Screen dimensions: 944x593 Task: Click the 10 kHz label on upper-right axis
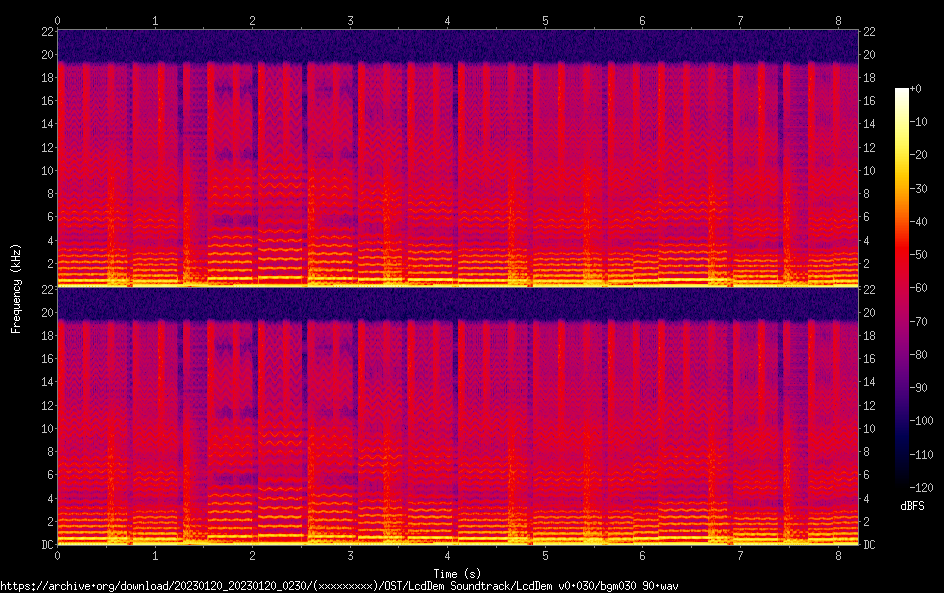pyautogui.click(x=870, y=170)
